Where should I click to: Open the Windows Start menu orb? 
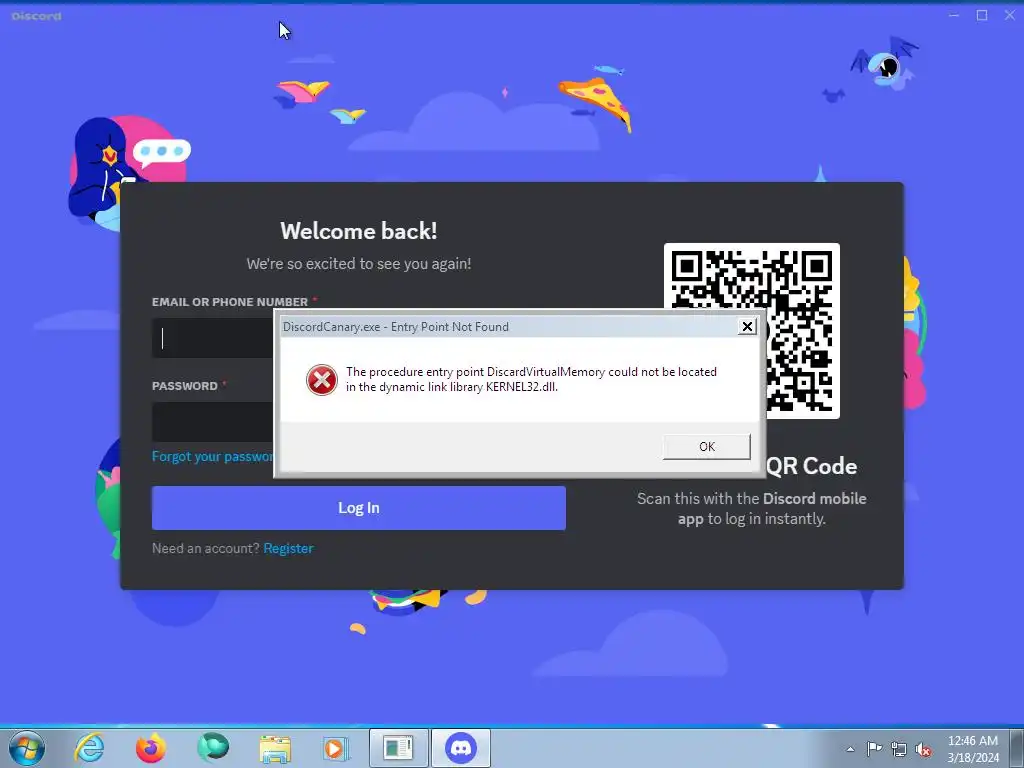click(27, 748)
